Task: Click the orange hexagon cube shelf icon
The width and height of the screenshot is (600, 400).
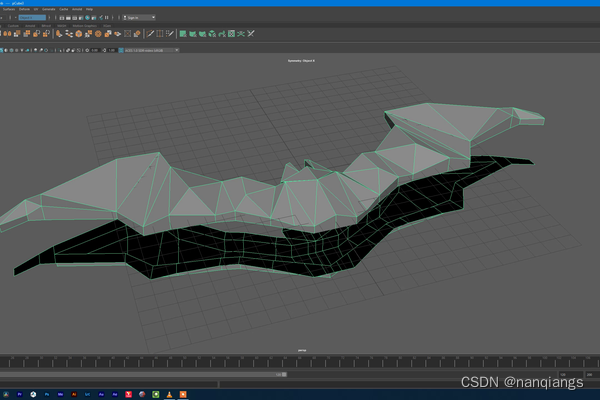Action: [78, 34]
